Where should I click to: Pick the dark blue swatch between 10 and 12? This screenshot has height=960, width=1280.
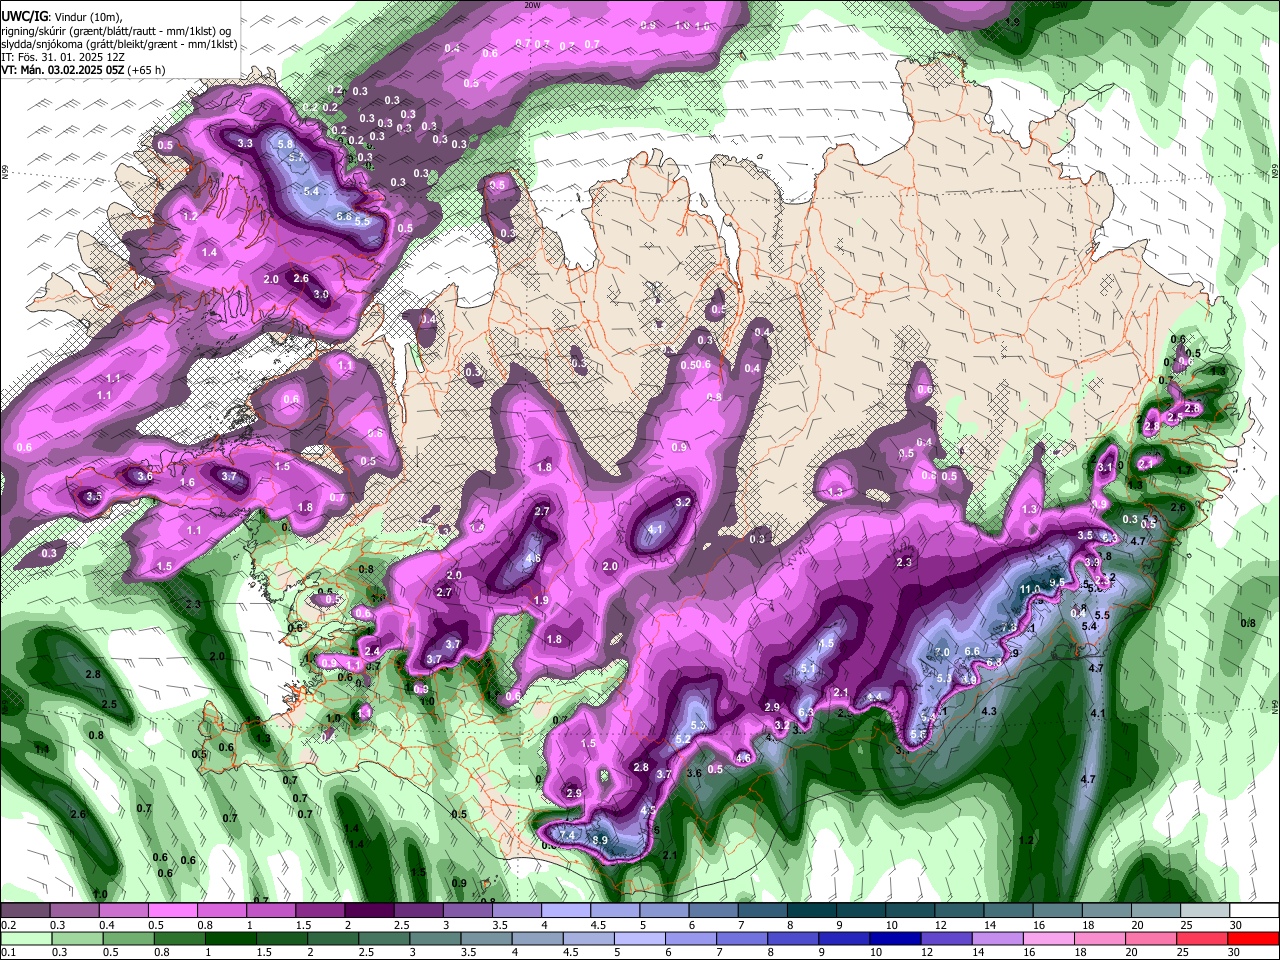897,939
